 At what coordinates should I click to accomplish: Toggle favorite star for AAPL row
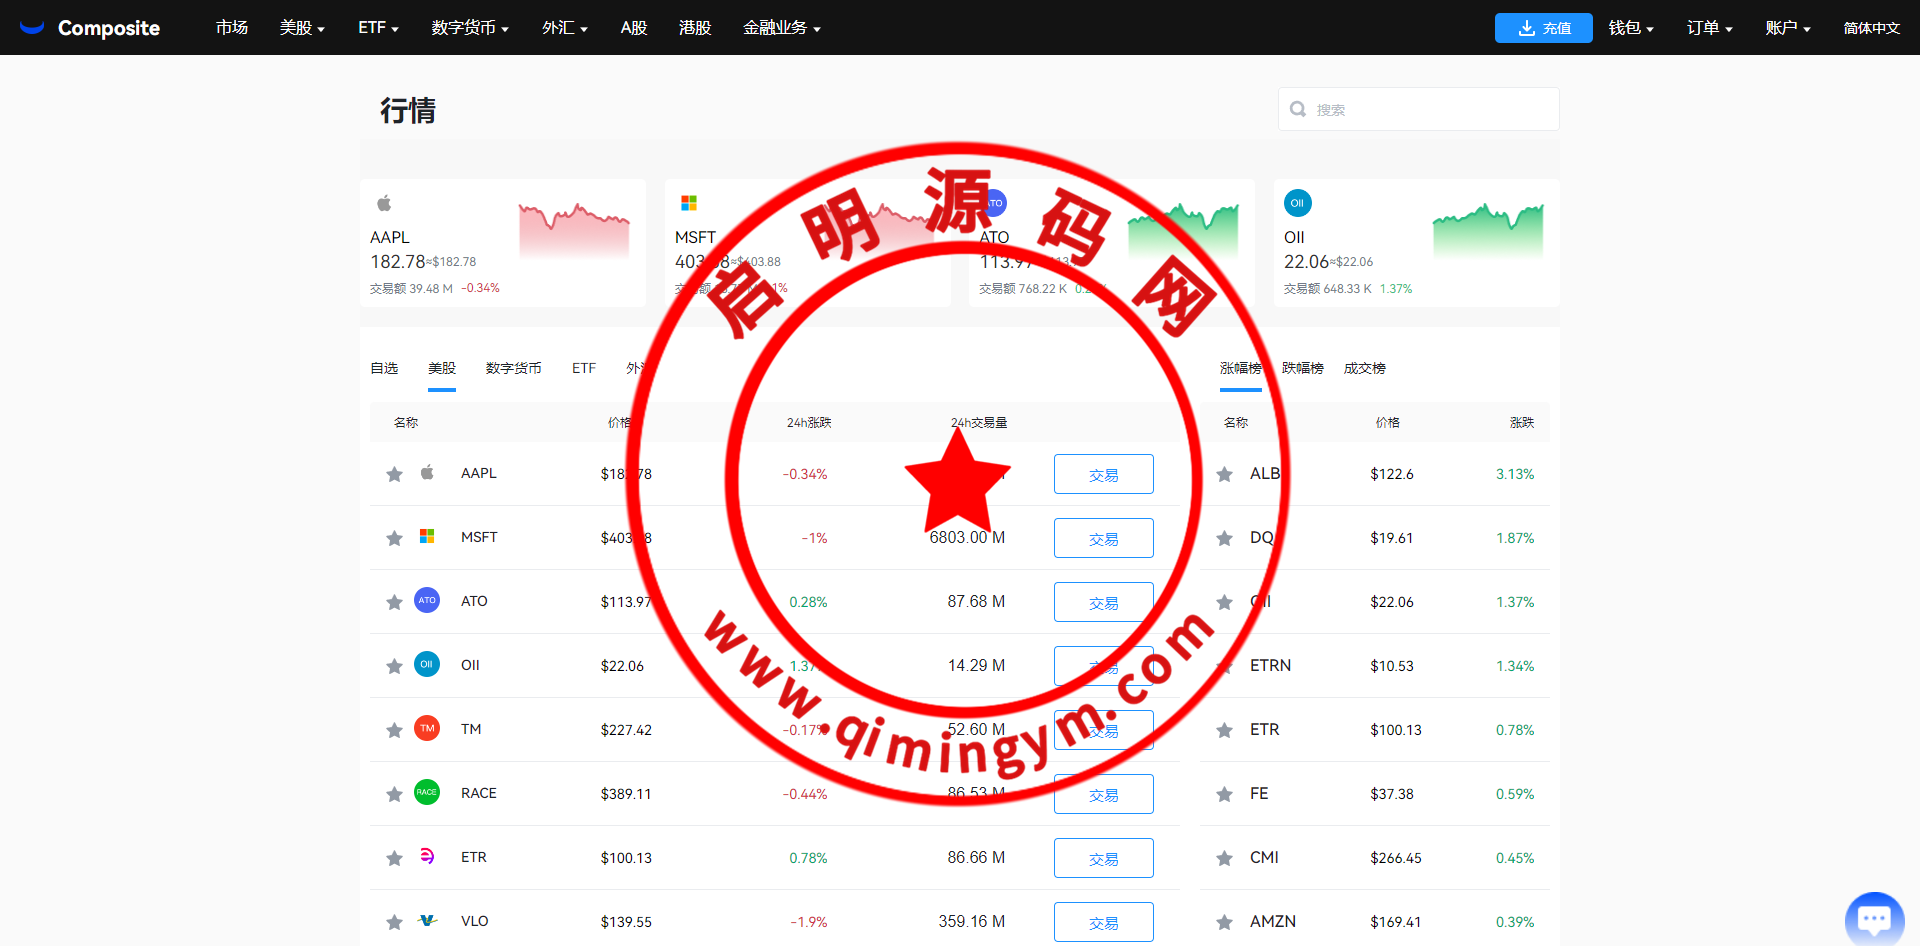[394, 474]
